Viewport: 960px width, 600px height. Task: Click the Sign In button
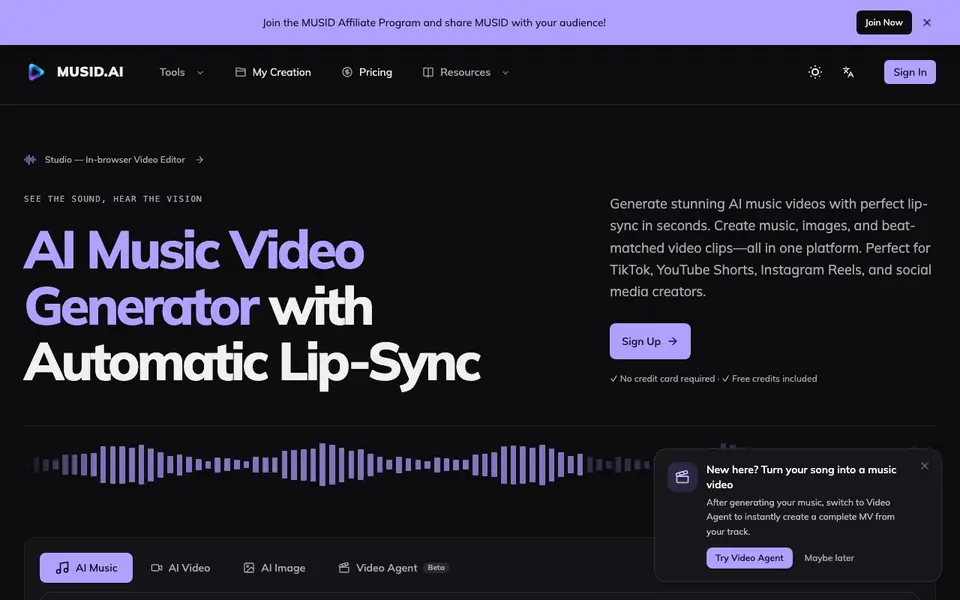[x=910, y=72]
